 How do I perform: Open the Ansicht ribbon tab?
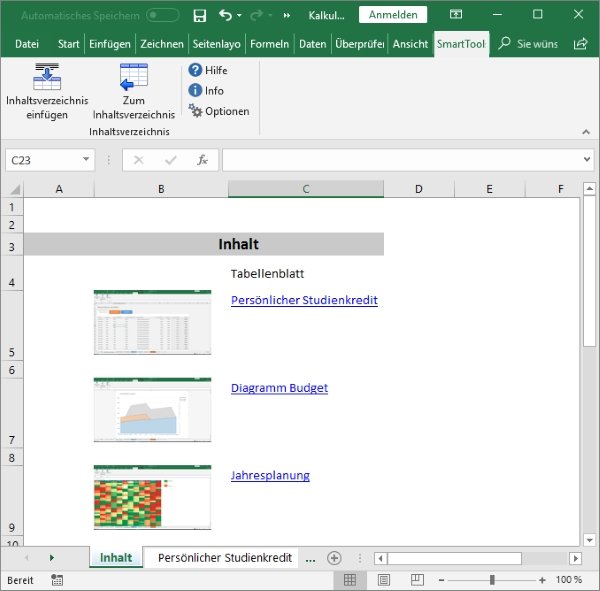click(x=410, y=44)
